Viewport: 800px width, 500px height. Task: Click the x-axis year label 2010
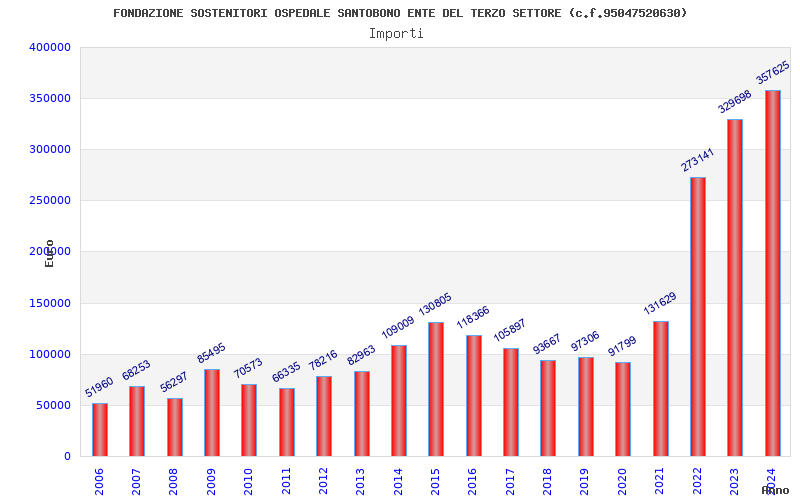[x=248, y=482]
